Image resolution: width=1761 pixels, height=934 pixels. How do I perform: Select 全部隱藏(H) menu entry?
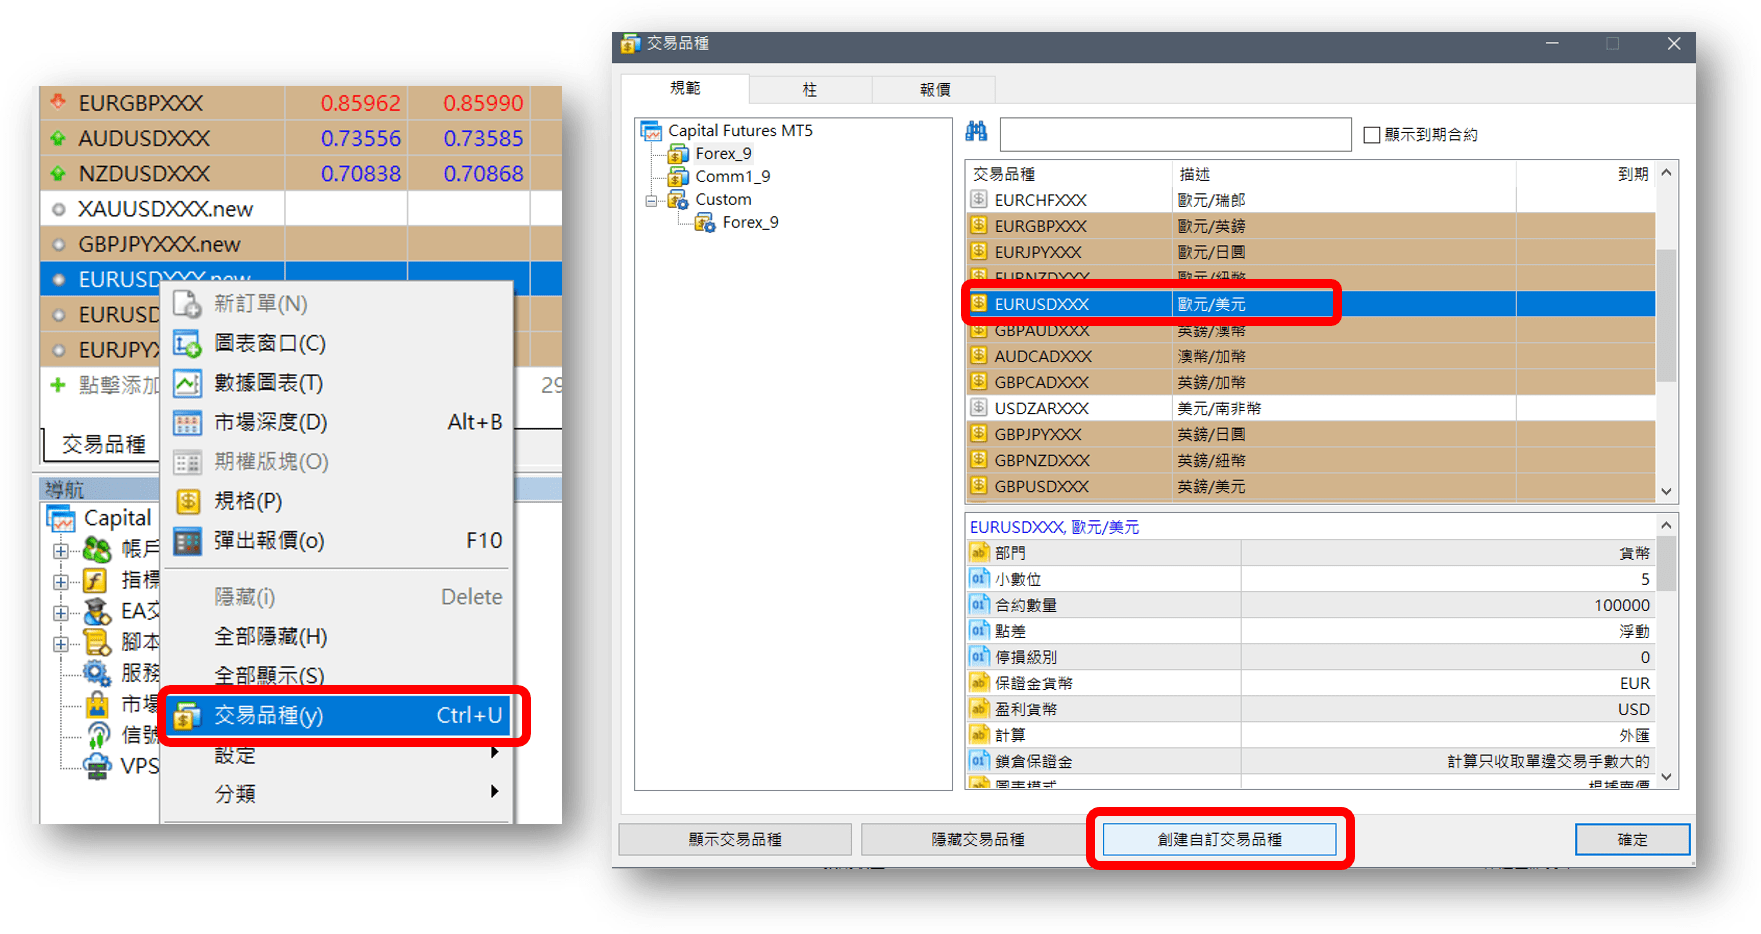pos(337,636)
